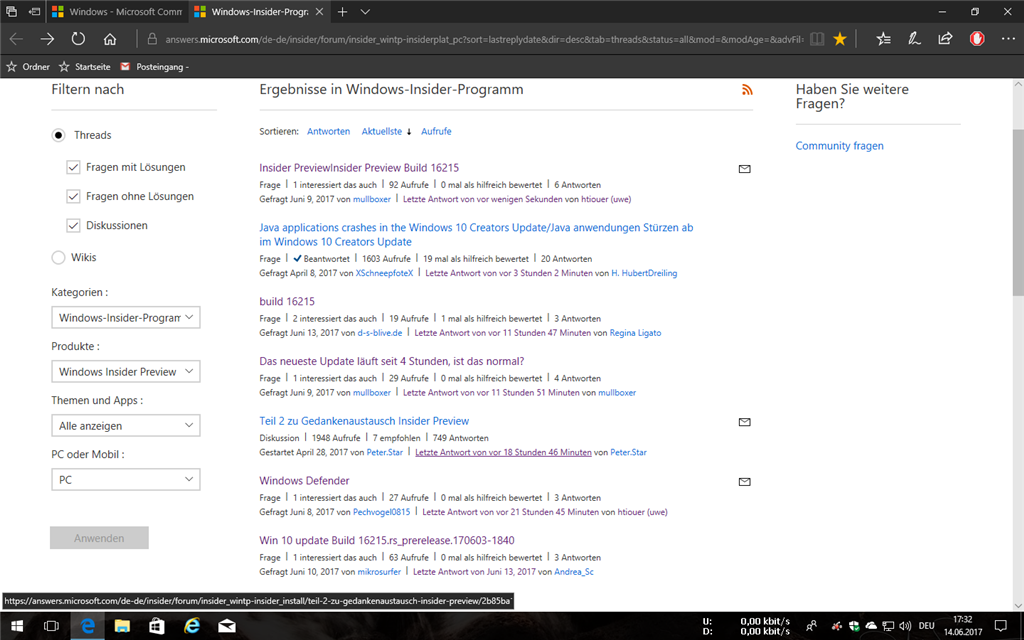Close the Windows-Insider-Programm tab
The image size is (1024, 640).
click(x=319, y=12)
